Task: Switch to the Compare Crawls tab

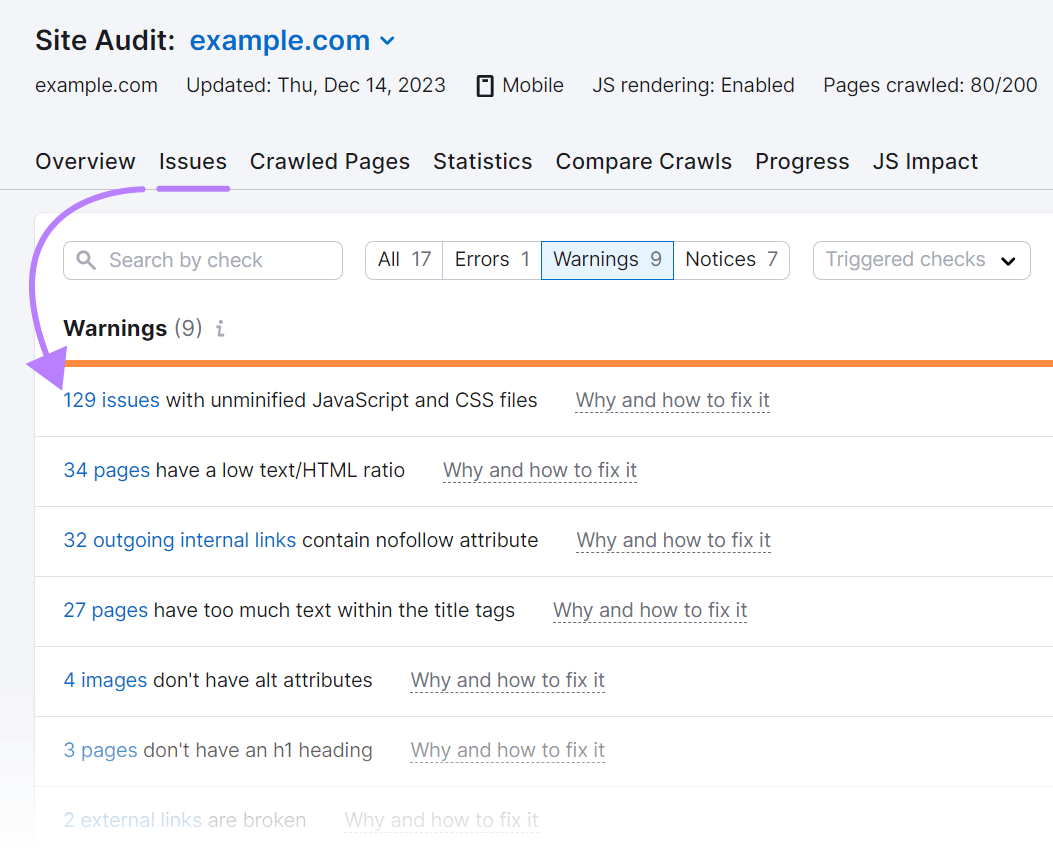Action: coord(643,161)
